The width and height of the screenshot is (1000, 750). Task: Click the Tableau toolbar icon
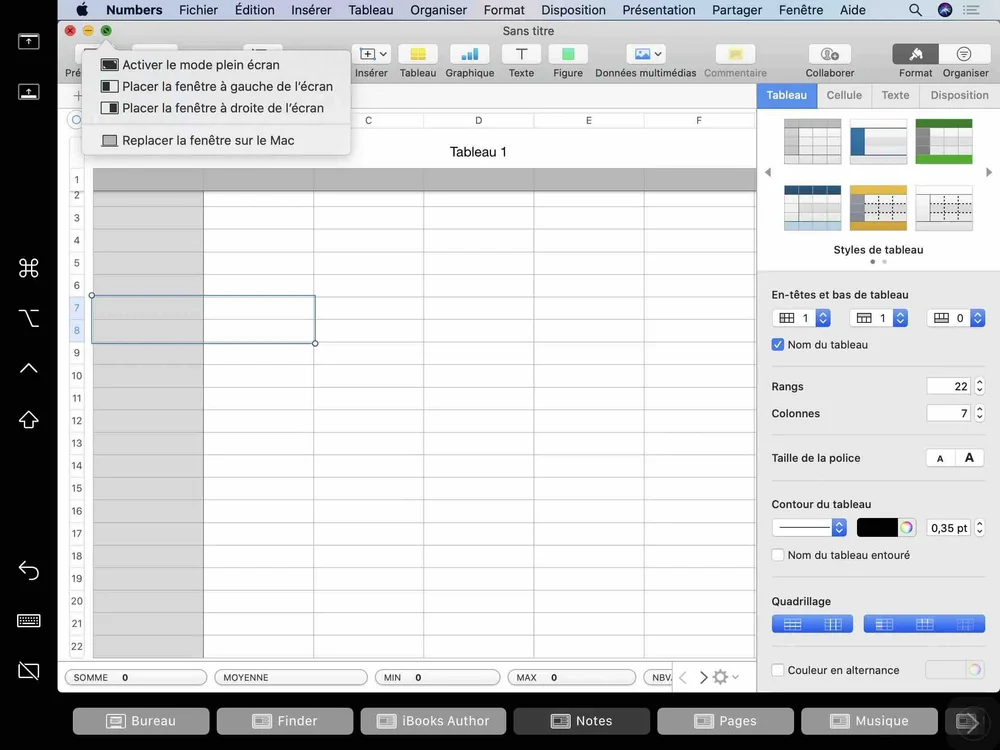[x=418, y=55]
